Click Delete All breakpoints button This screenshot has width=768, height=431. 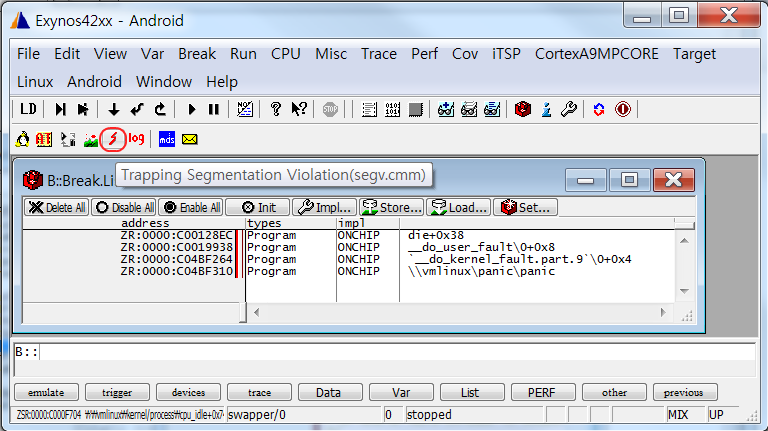click(56, 208)
